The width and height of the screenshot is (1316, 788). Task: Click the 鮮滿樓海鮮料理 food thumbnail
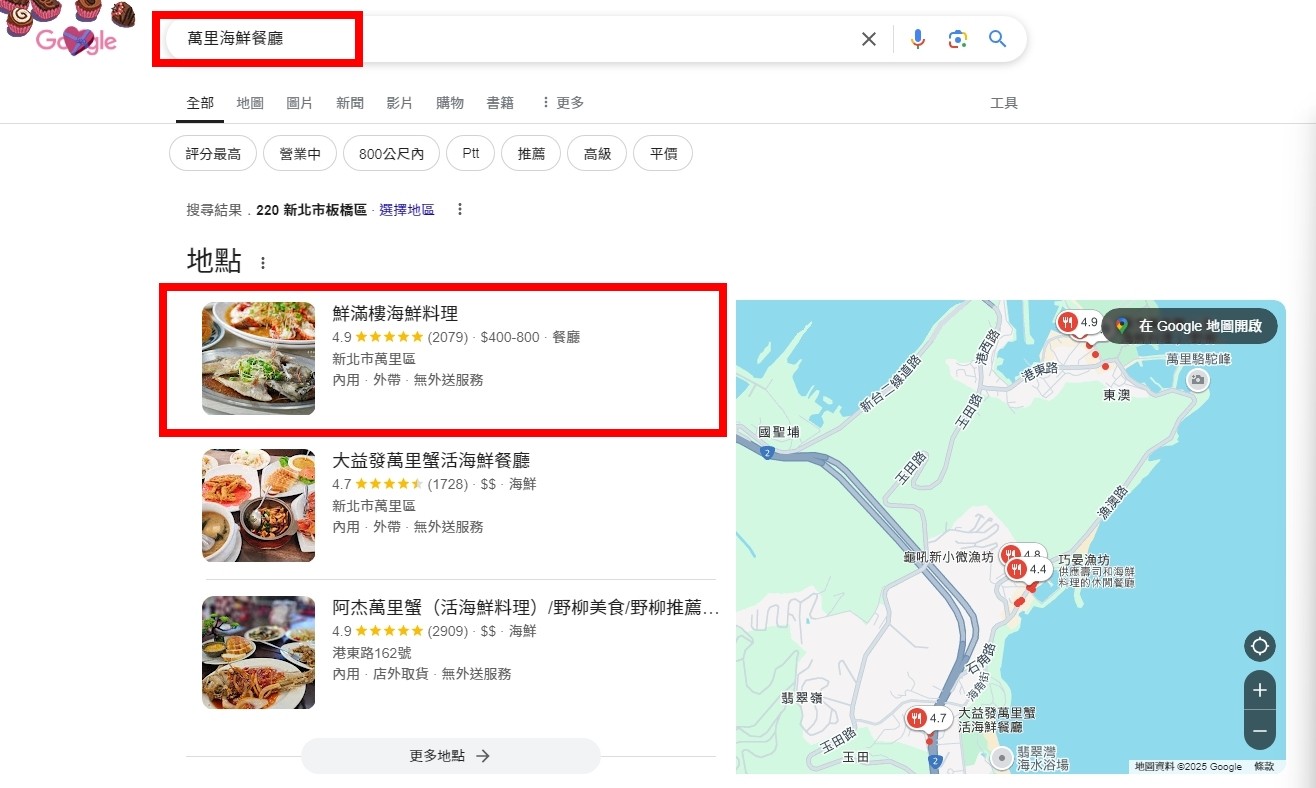point(258,358)
